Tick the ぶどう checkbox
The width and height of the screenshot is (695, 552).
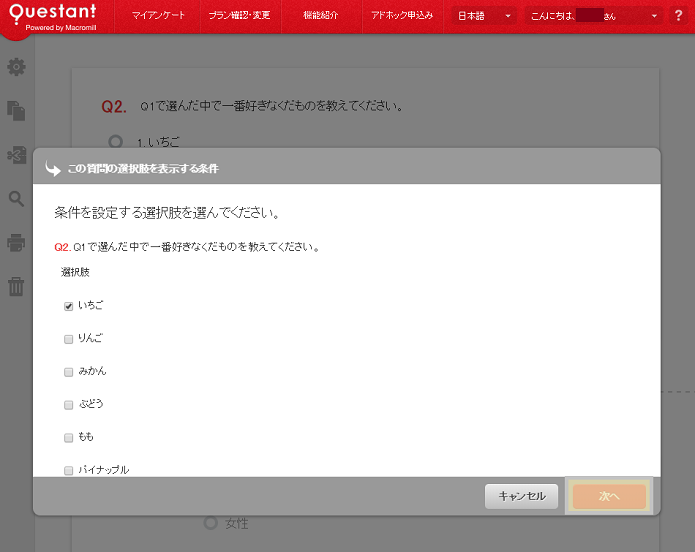[x=69, y=405]
